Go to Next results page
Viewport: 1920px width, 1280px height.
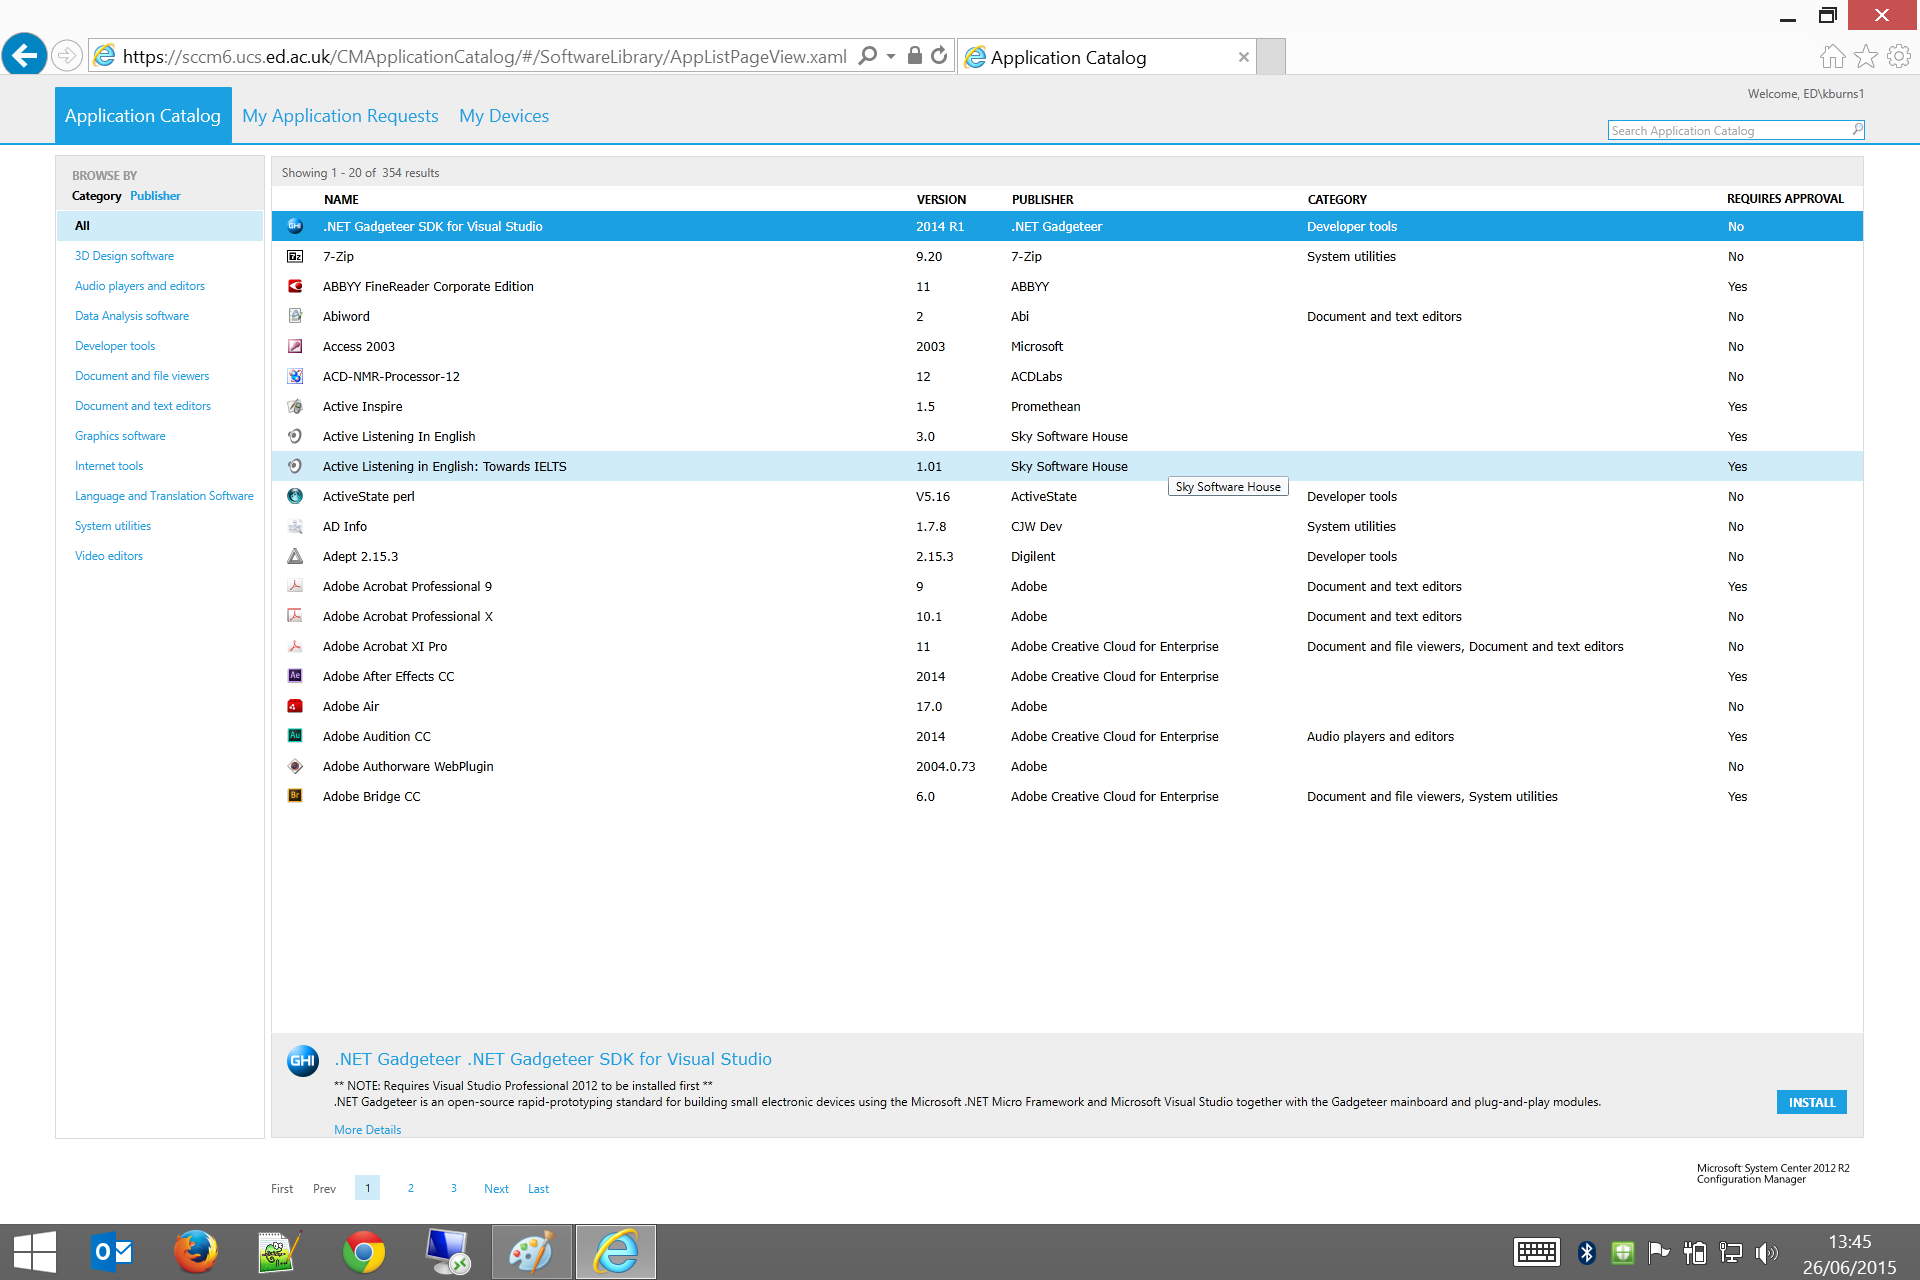(496, 1189)
